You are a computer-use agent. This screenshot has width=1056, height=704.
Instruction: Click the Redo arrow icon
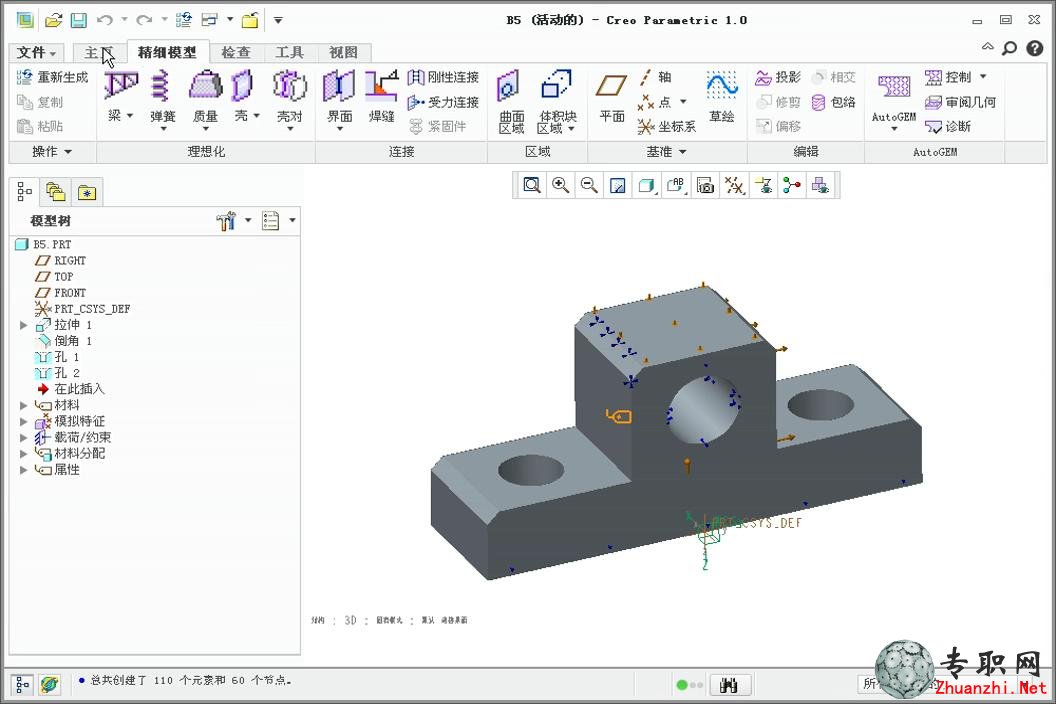coord(144,20)
